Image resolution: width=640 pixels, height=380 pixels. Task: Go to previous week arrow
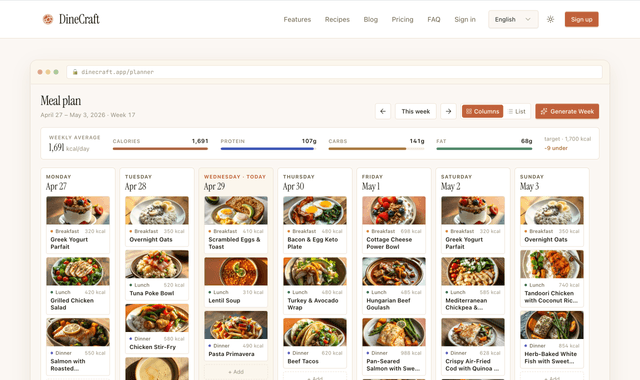(383, 111)
